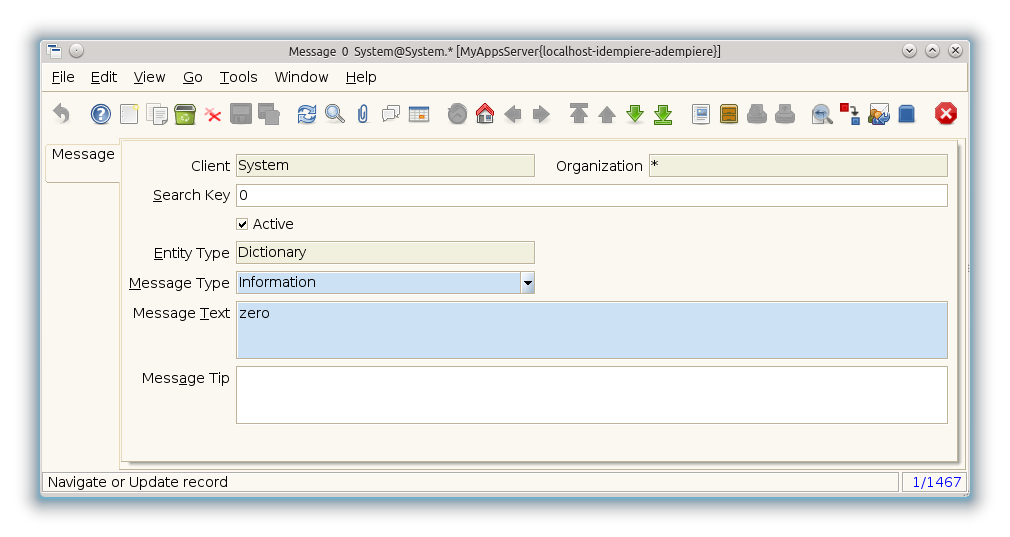This screenshot has height=537, width=1010.
Task: Click the Help question mark icon
Action: tap(101, 114)
